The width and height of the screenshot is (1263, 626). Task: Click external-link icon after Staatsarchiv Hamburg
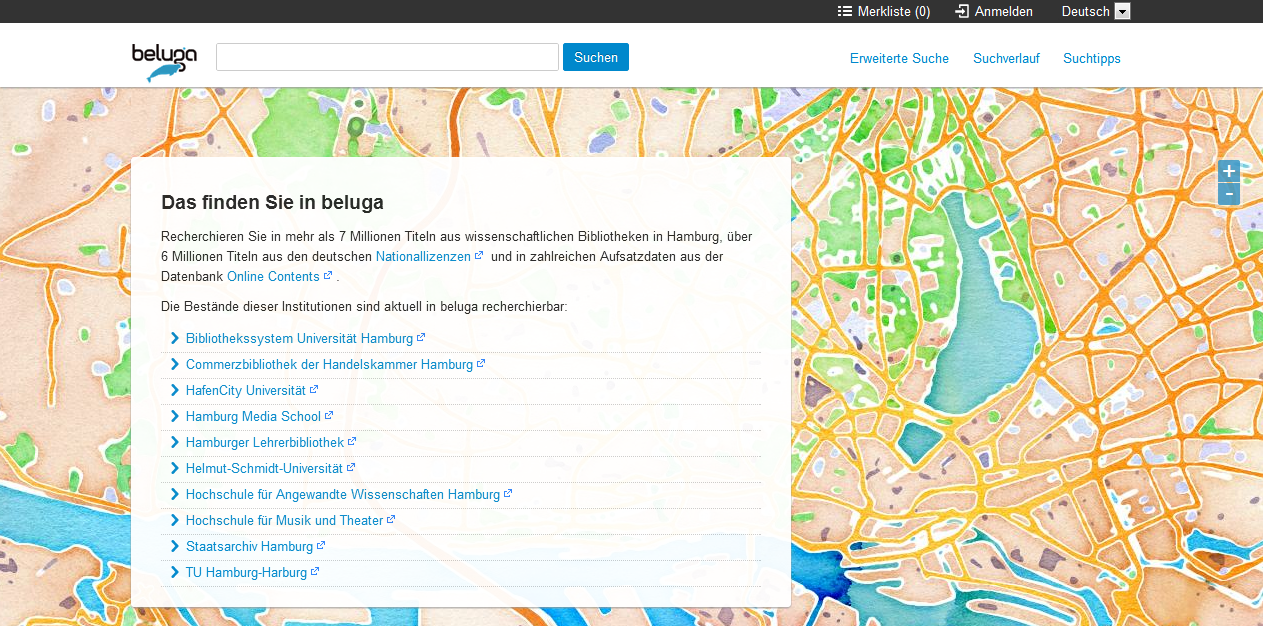point(321,545)
